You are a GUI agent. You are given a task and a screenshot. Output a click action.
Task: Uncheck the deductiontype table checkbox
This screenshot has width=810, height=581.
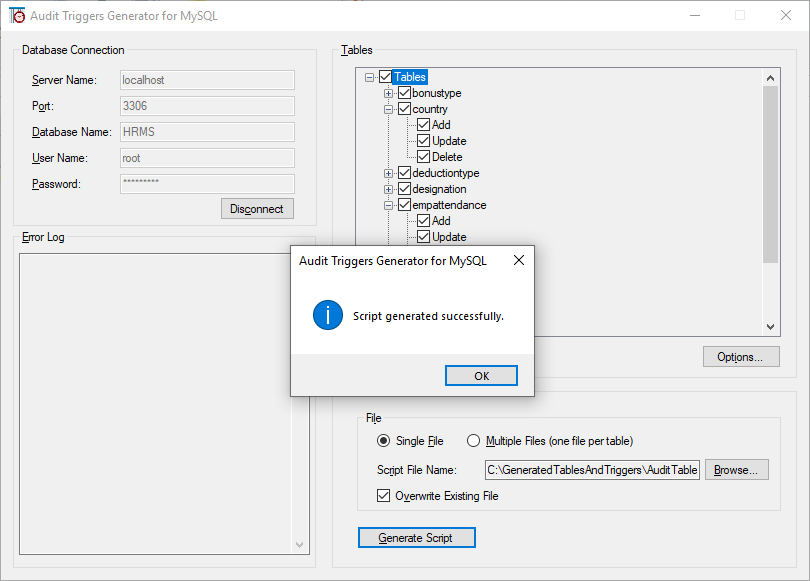click(x=406, y=172)
